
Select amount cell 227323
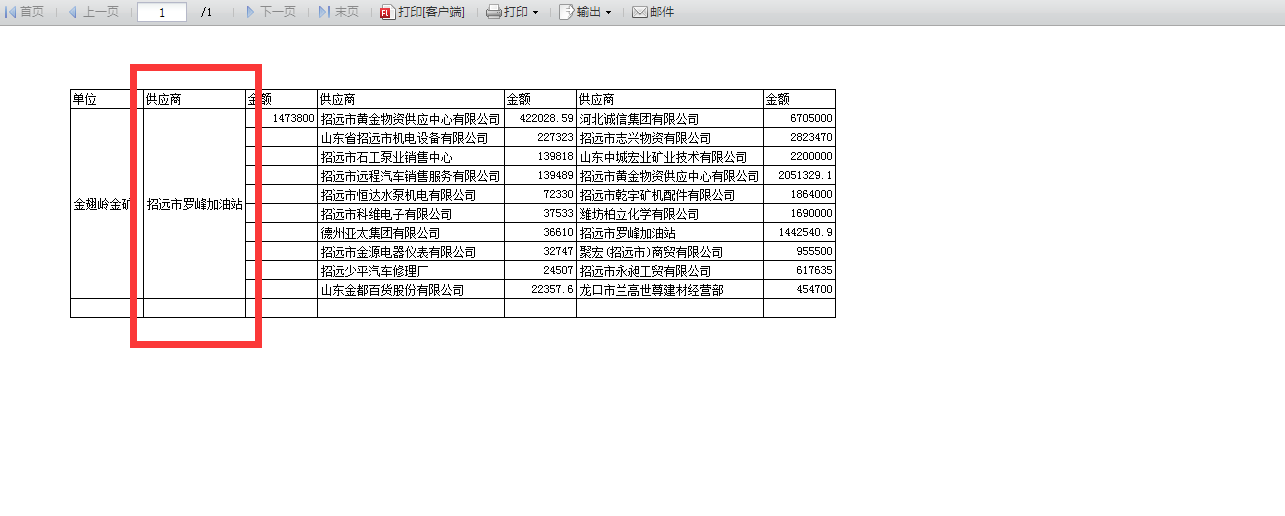540,137
